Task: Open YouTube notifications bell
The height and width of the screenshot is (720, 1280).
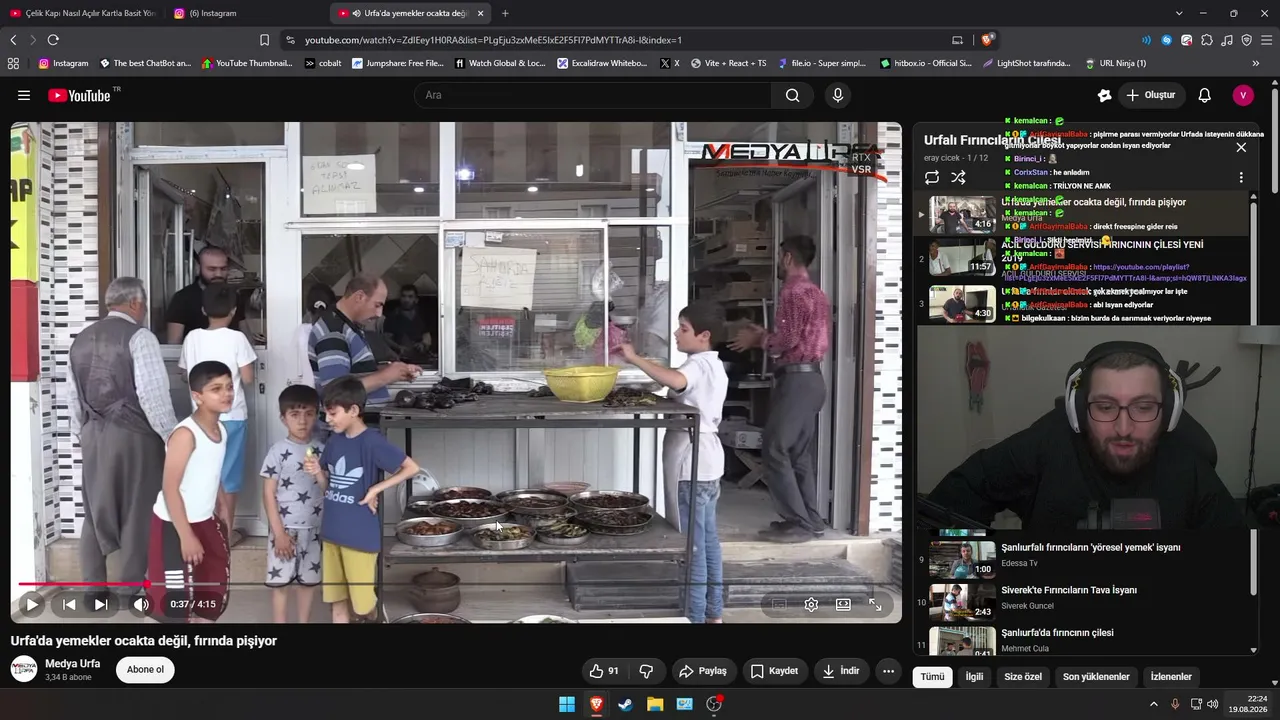Action: [1205, 95]
